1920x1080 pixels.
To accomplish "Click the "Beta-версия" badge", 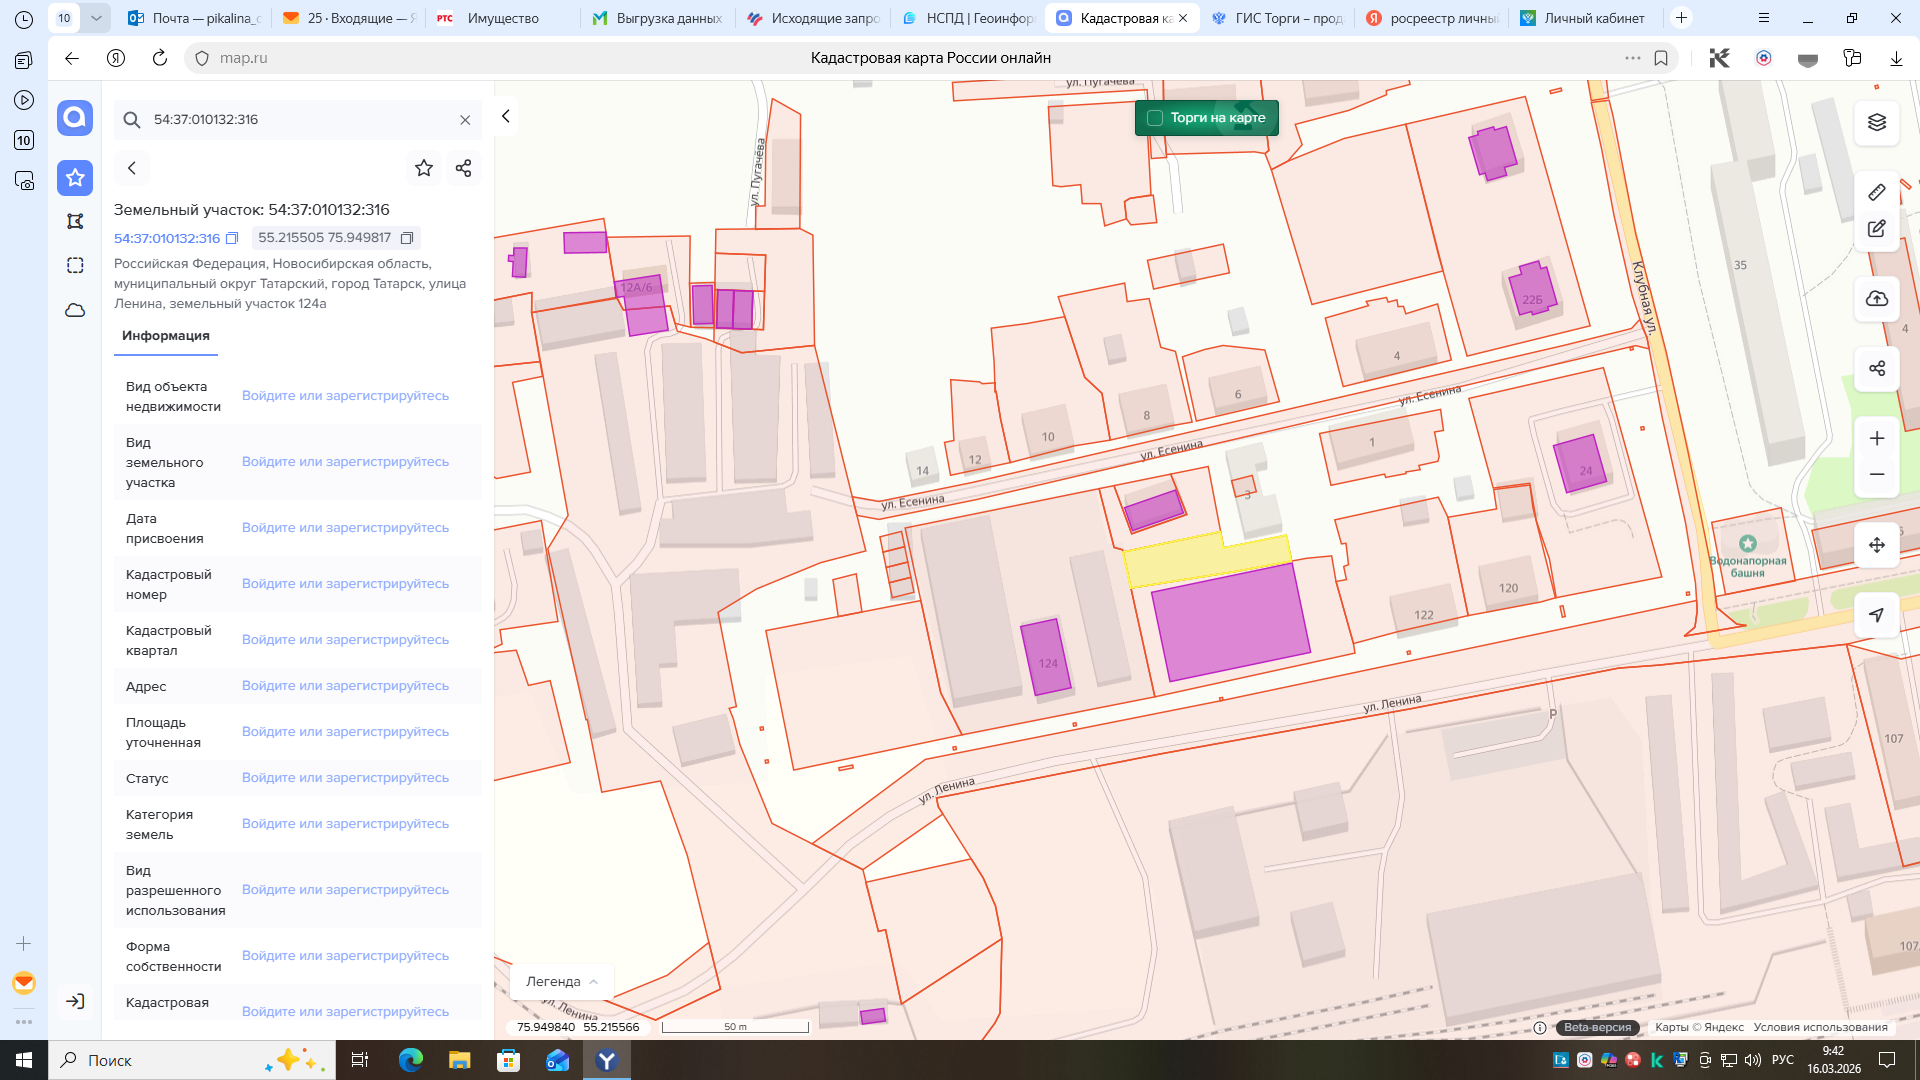I will (x=1597, y=1027).
